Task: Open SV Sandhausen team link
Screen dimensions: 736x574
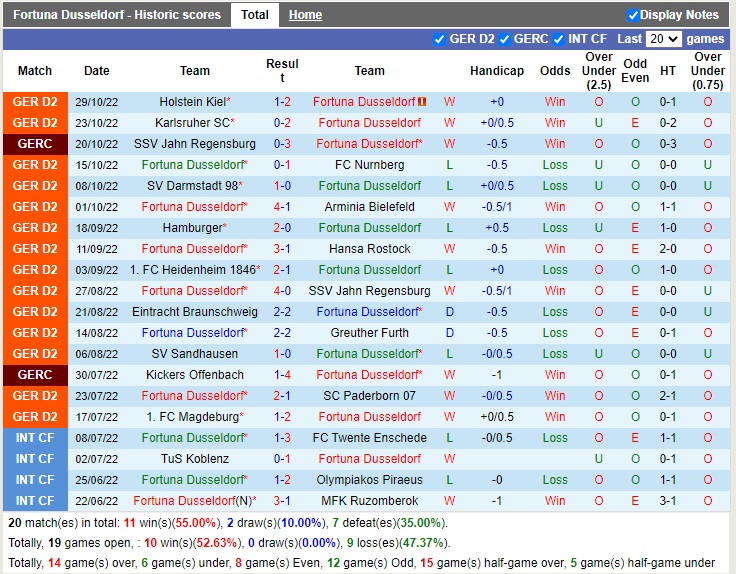Action: 194,354
